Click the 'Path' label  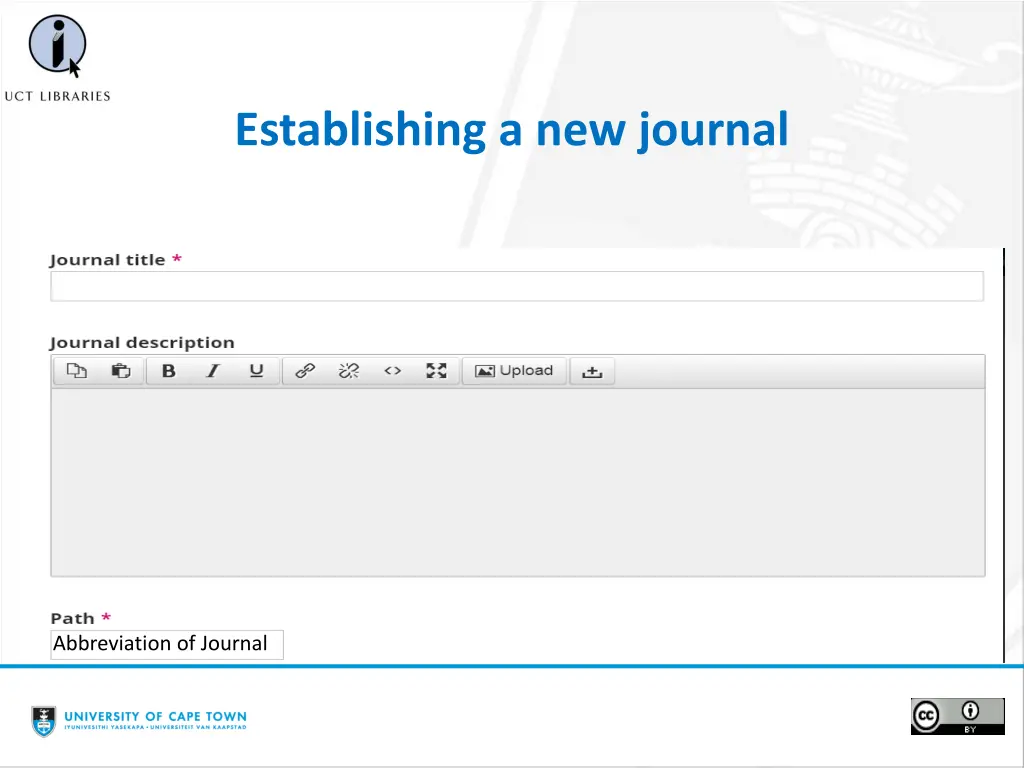point(72,618)
